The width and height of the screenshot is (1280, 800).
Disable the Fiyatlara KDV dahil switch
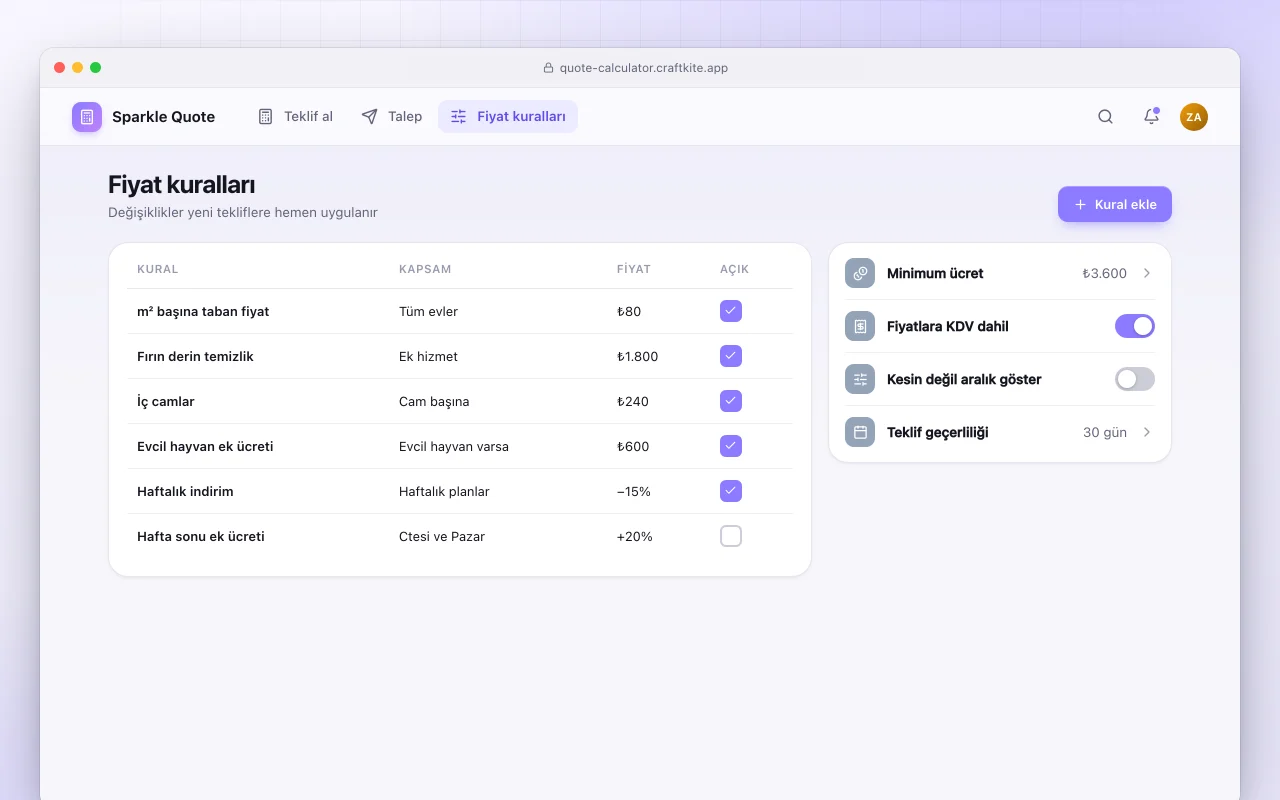1135,326
